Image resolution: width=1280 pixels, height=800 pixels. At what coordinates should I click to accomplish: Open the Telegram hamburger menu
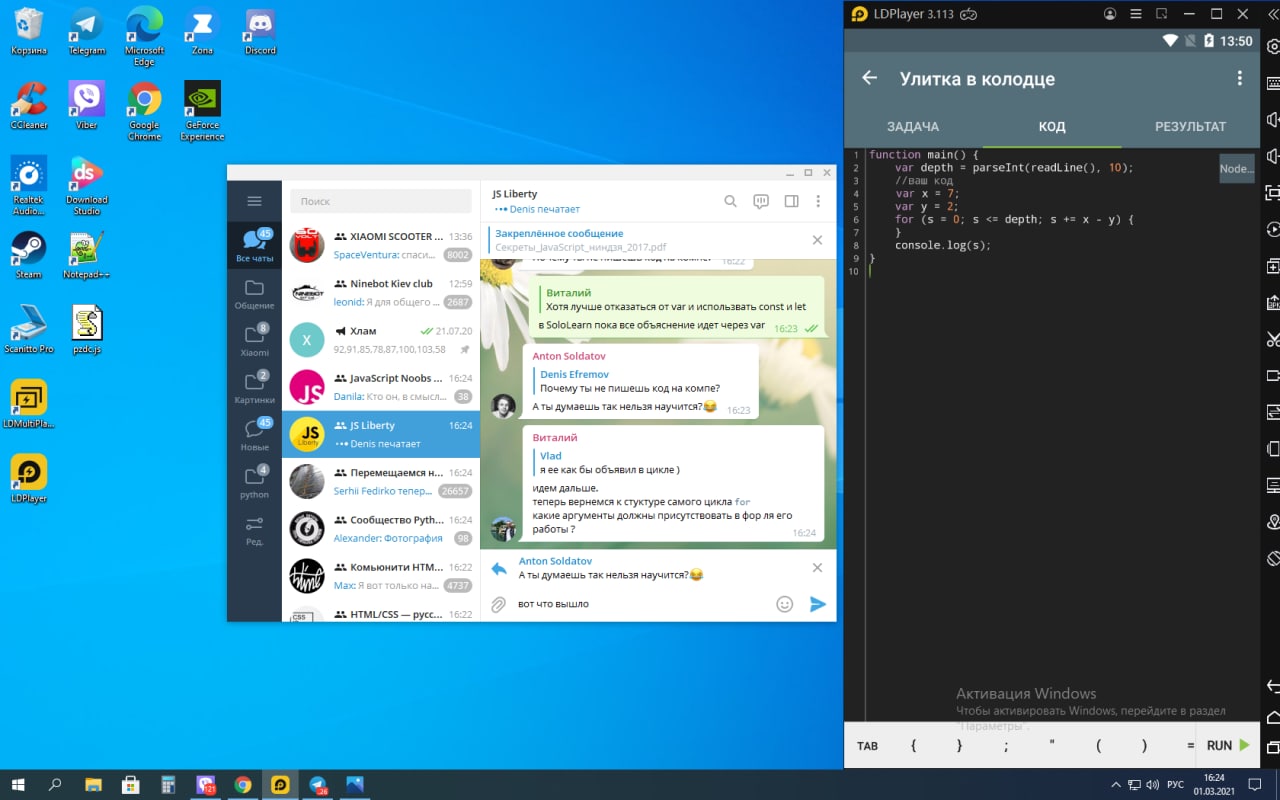click(x=254, y=201)
